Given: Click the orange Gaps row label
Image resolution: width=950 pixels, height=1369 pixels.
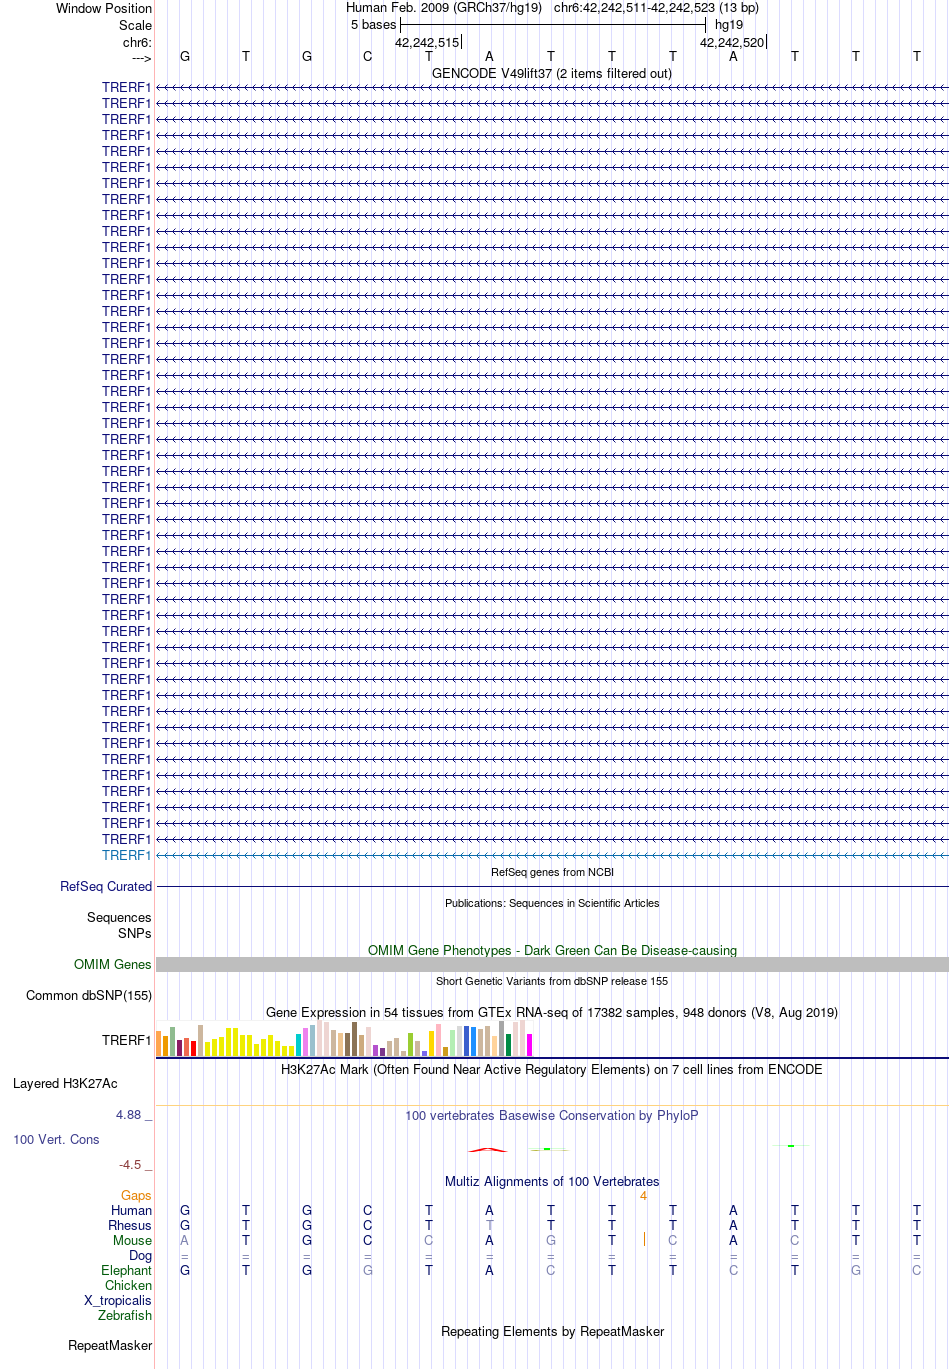Looking at the screenshot, I should point(136,1195).
